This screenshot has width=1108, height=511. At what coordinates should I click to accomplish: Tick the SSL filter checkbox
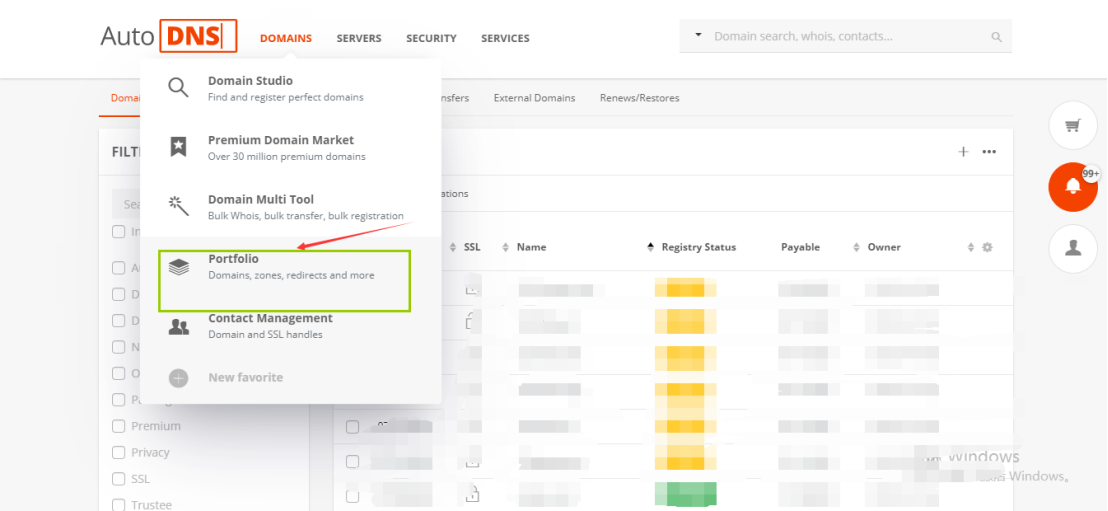click(119, 479)
